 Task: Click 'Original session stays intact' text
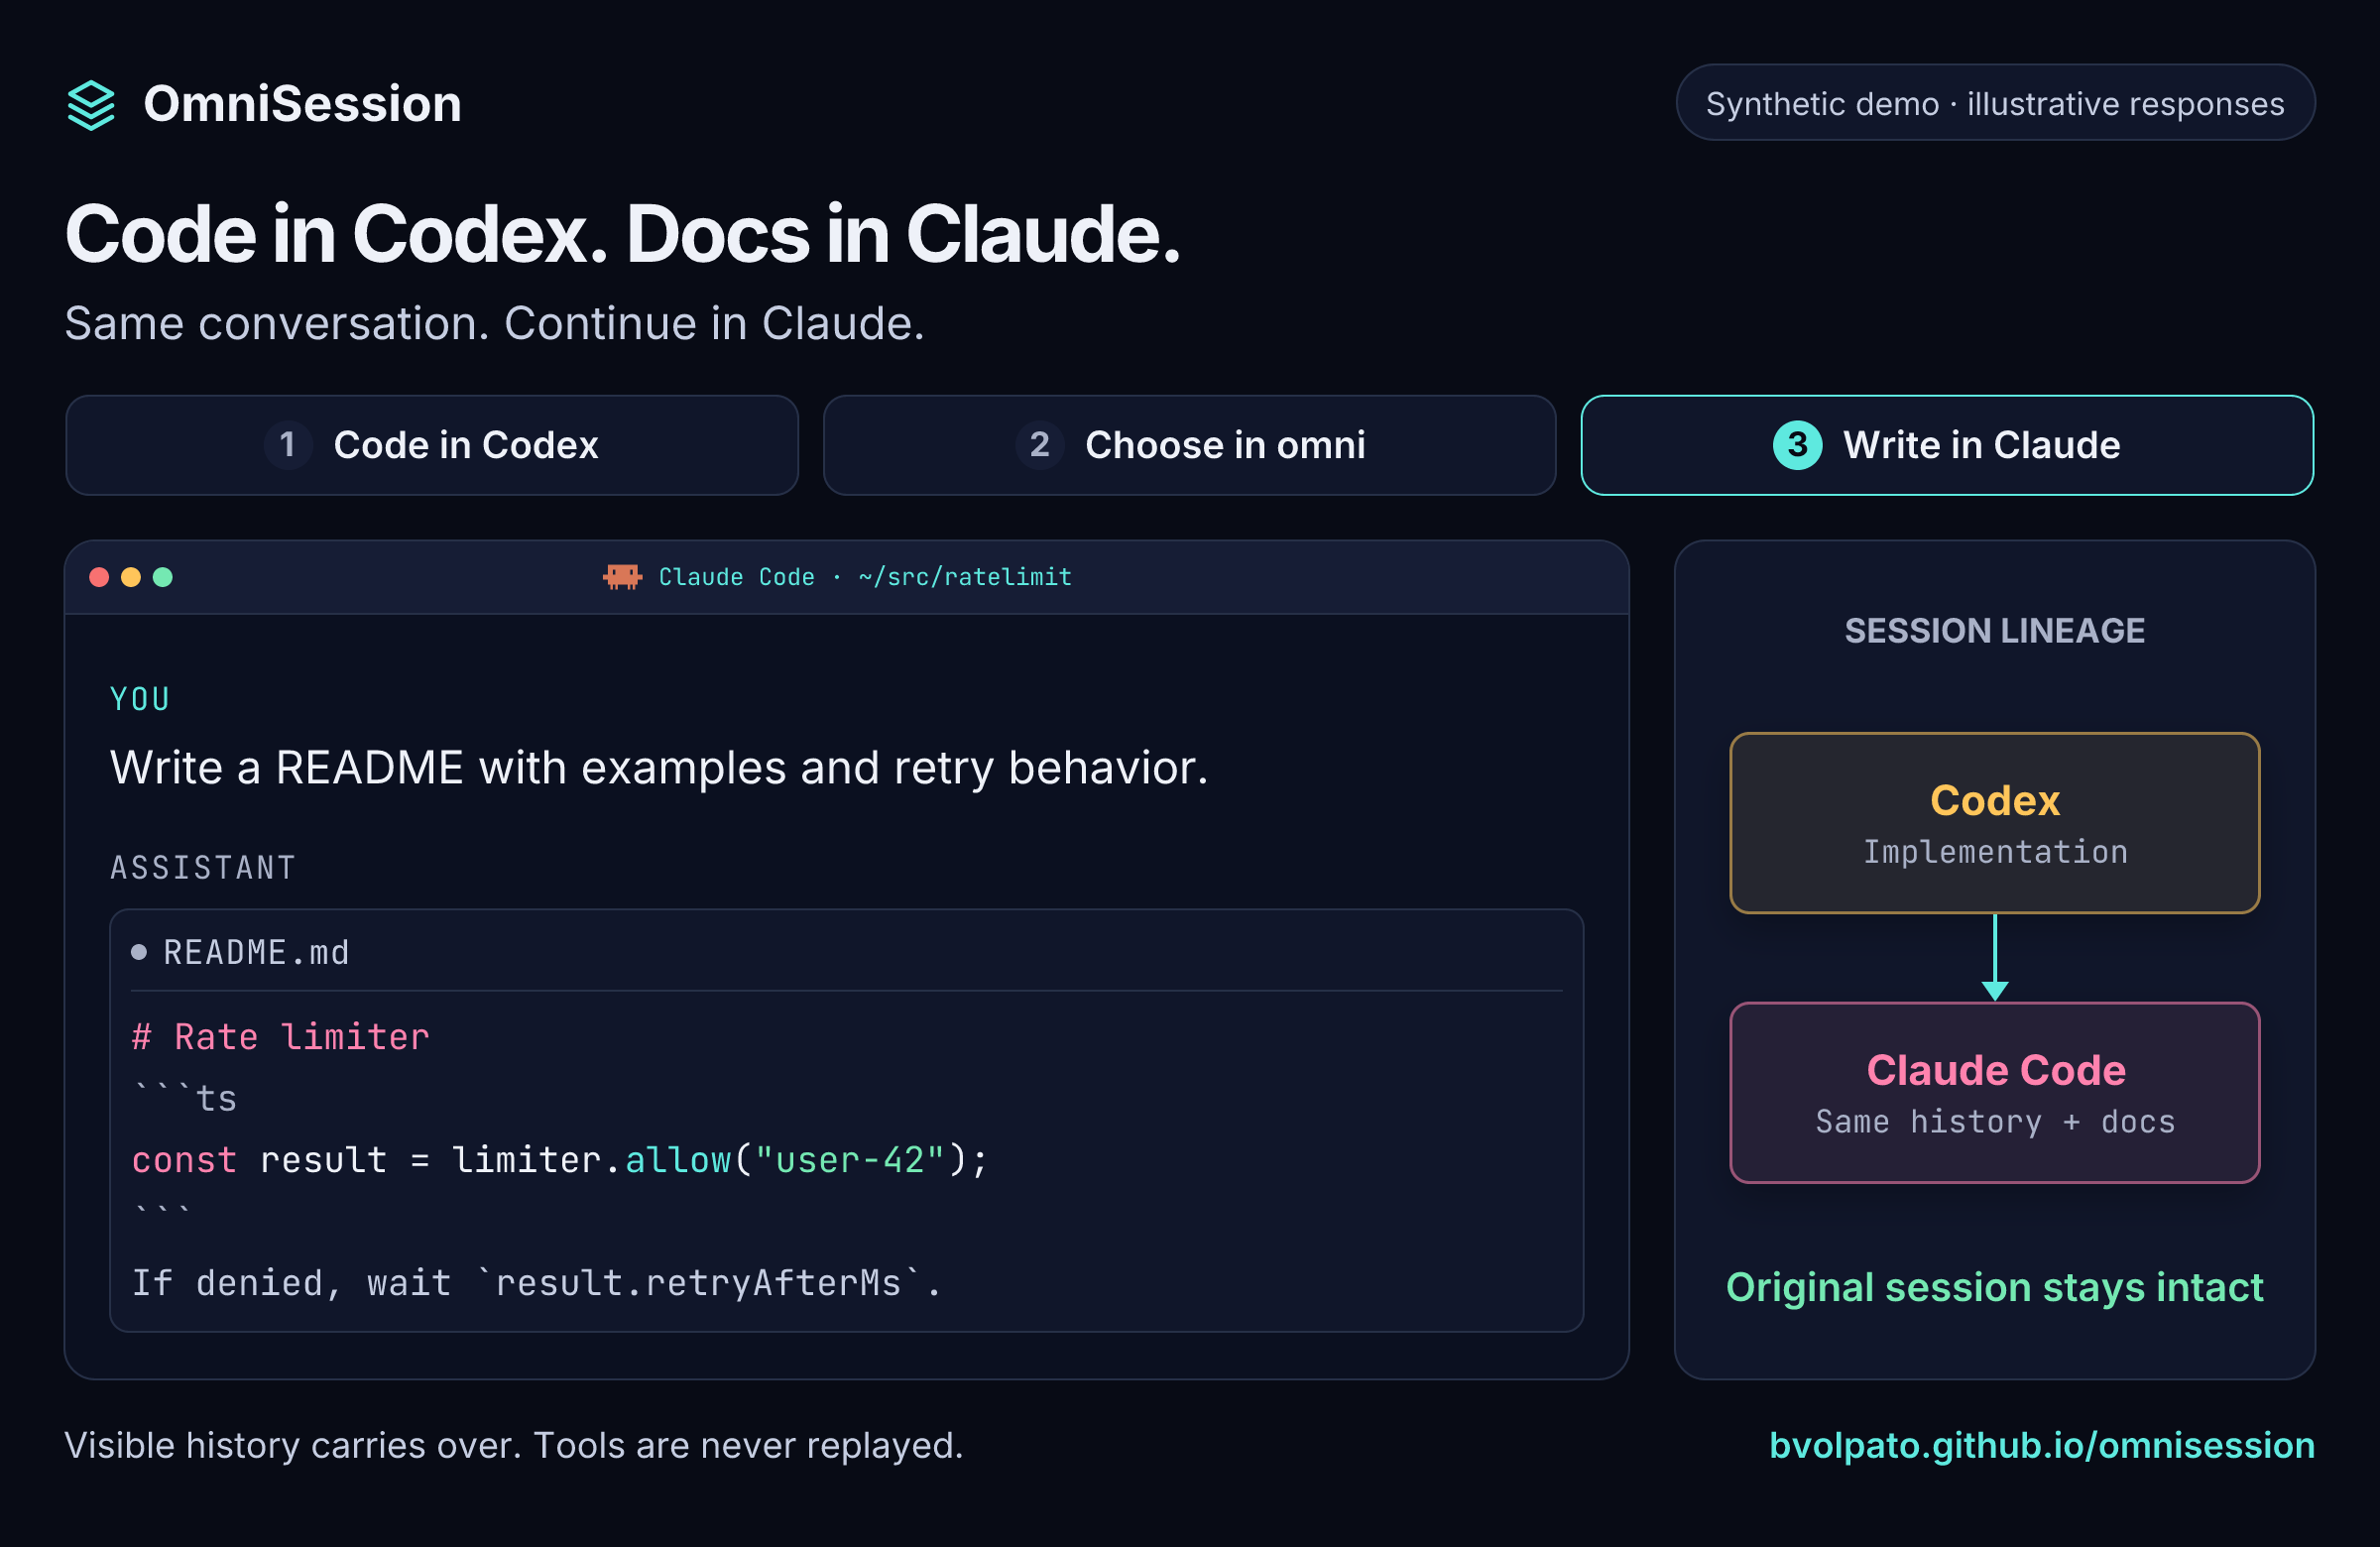pyautogui.click(x=1995, y=1287)
